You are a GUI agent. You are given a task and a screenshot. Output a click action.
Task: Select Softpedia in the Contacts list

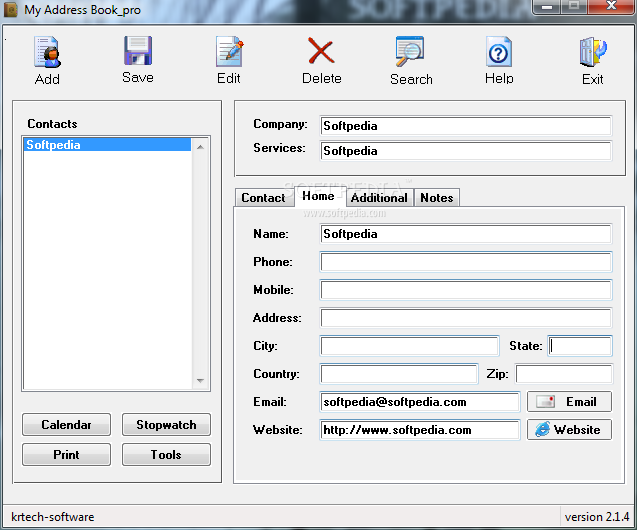[107, 145]
